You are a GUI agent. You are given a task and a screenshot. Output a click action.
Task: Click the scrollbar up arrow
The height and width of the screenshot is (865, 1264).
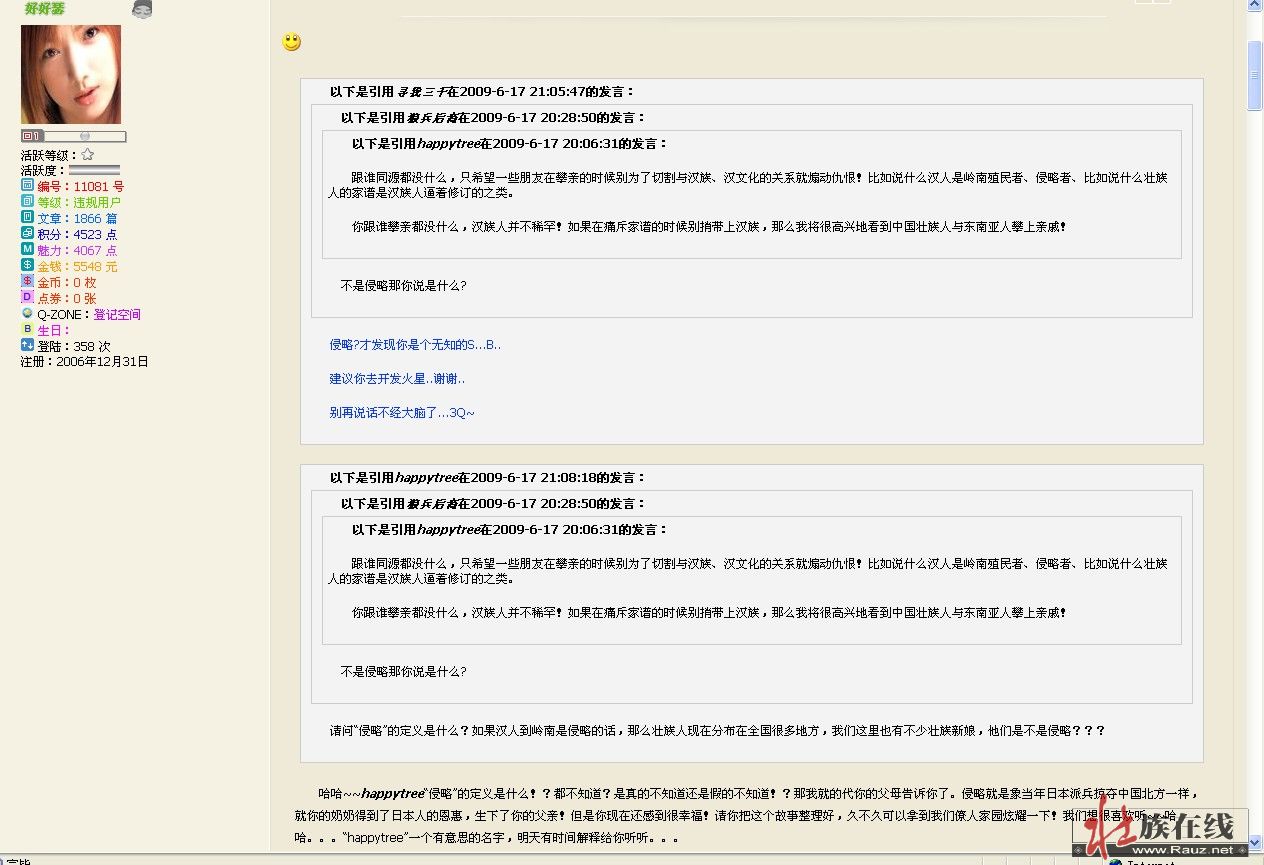tap(1255, 6)
